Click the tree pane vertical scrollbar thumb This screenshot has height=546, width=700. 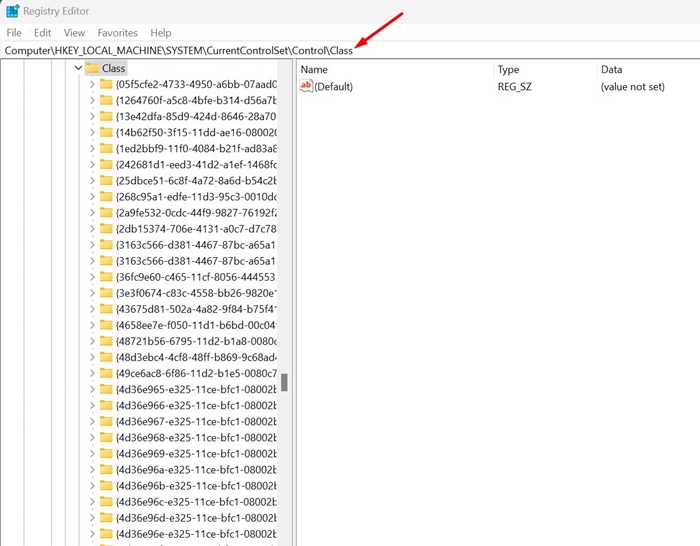(x=284, y=382)
